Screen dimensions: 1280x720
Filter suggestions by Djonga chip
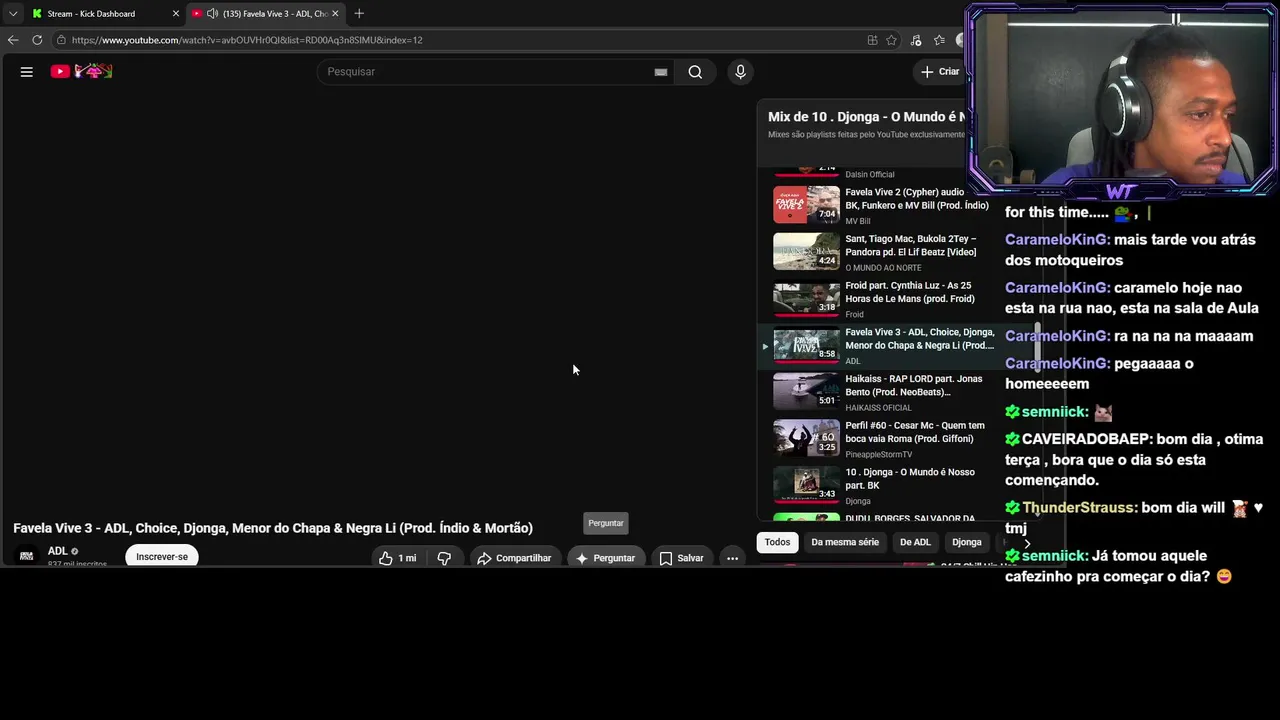[x=966, y=542]
